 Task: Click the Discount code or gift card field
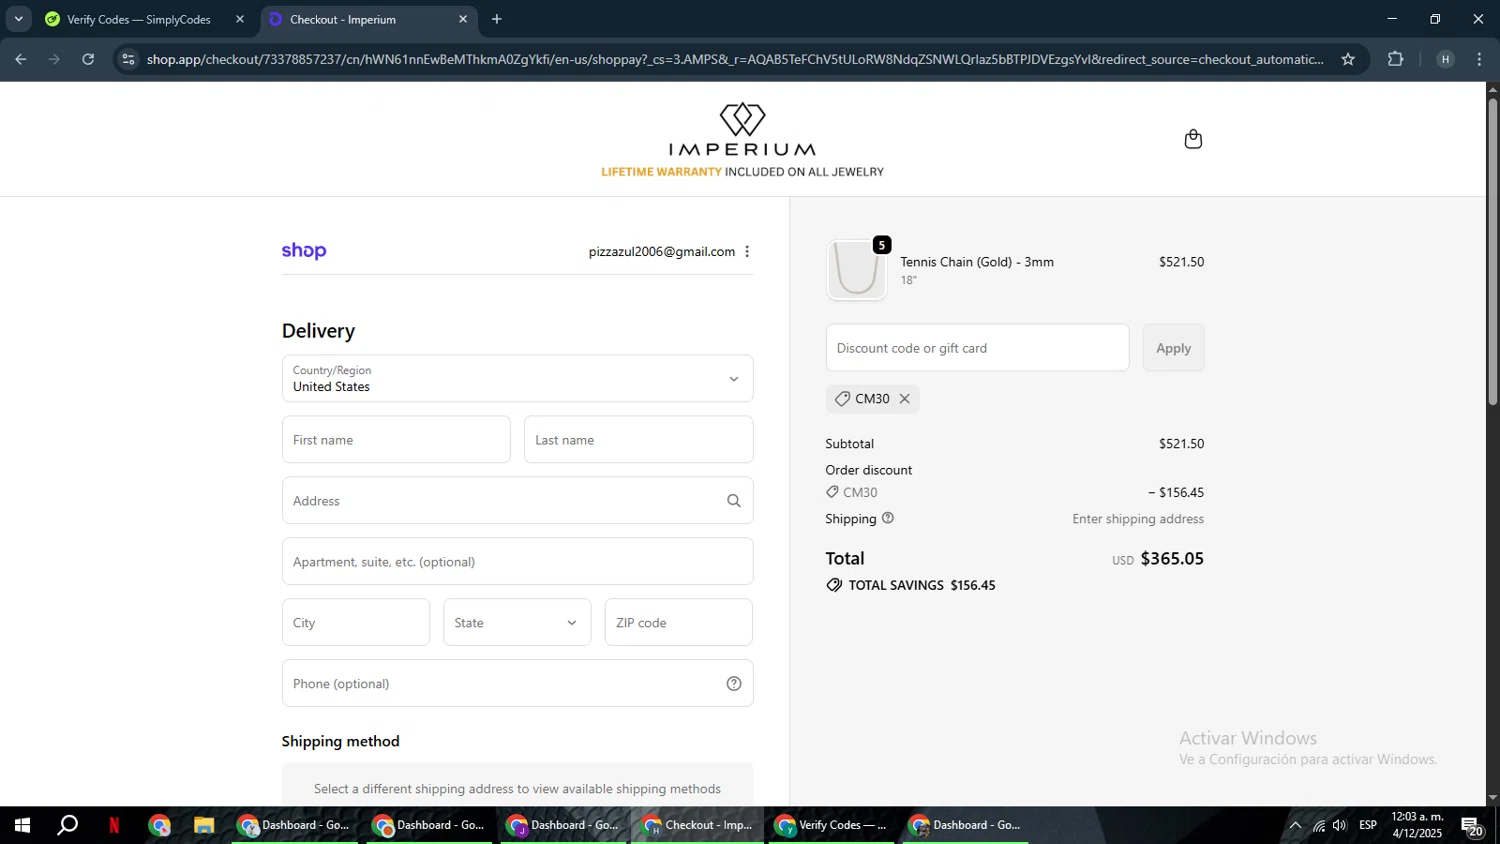[x=977, y=348]
